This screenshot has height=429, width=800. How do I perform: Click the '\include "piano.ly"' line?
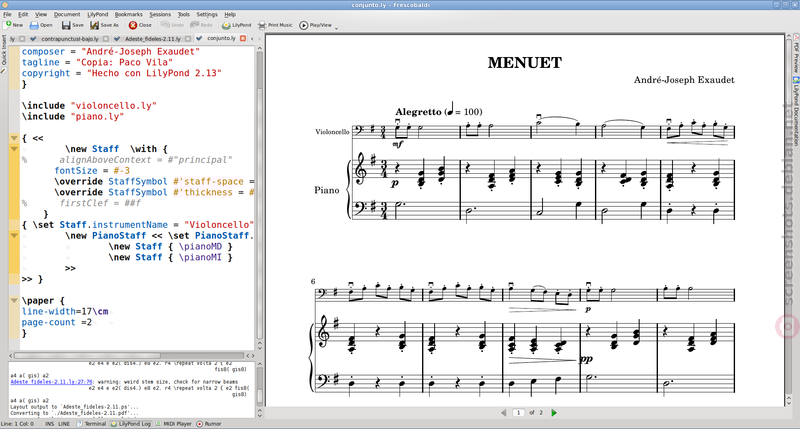[x=73, y=116]
